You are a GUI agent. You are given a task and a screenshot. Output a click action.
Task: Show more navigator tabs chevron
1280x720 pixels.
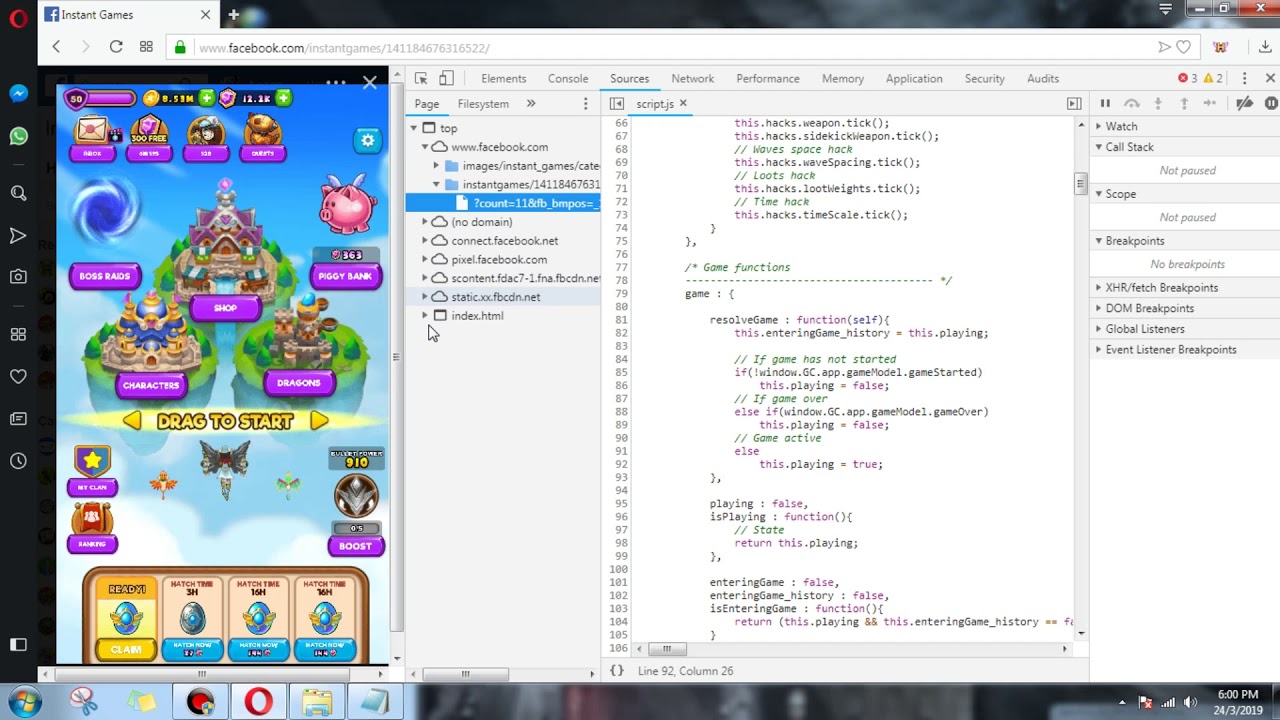pos(531,104)
